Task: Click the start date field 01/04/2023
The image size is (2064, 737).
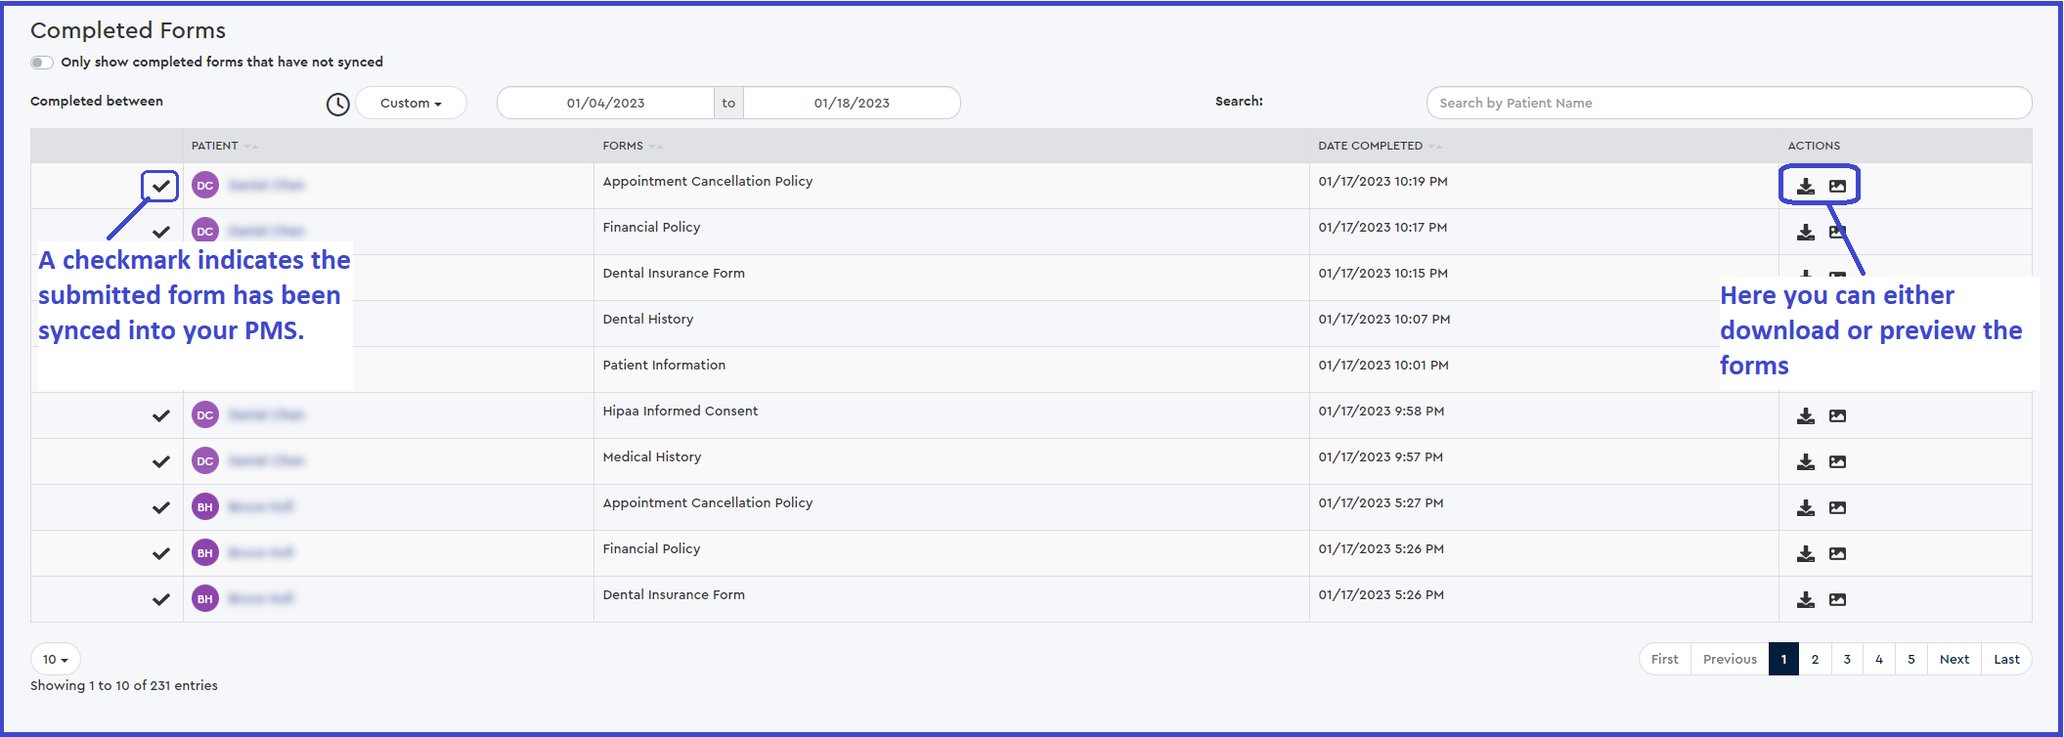Action: click(x=605, y=103)
